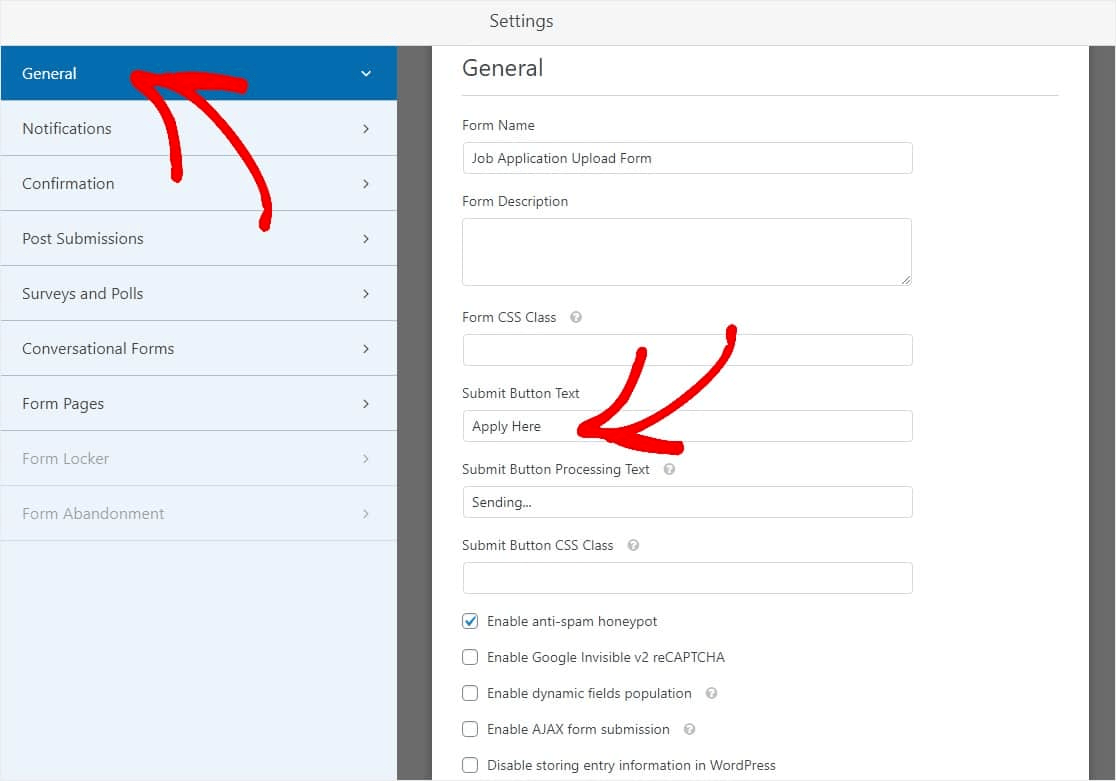Image resolution: width=1116 pixels, height=781 pixels.
Task: View the dynamic fields population help icon
Action: [710, 693]
